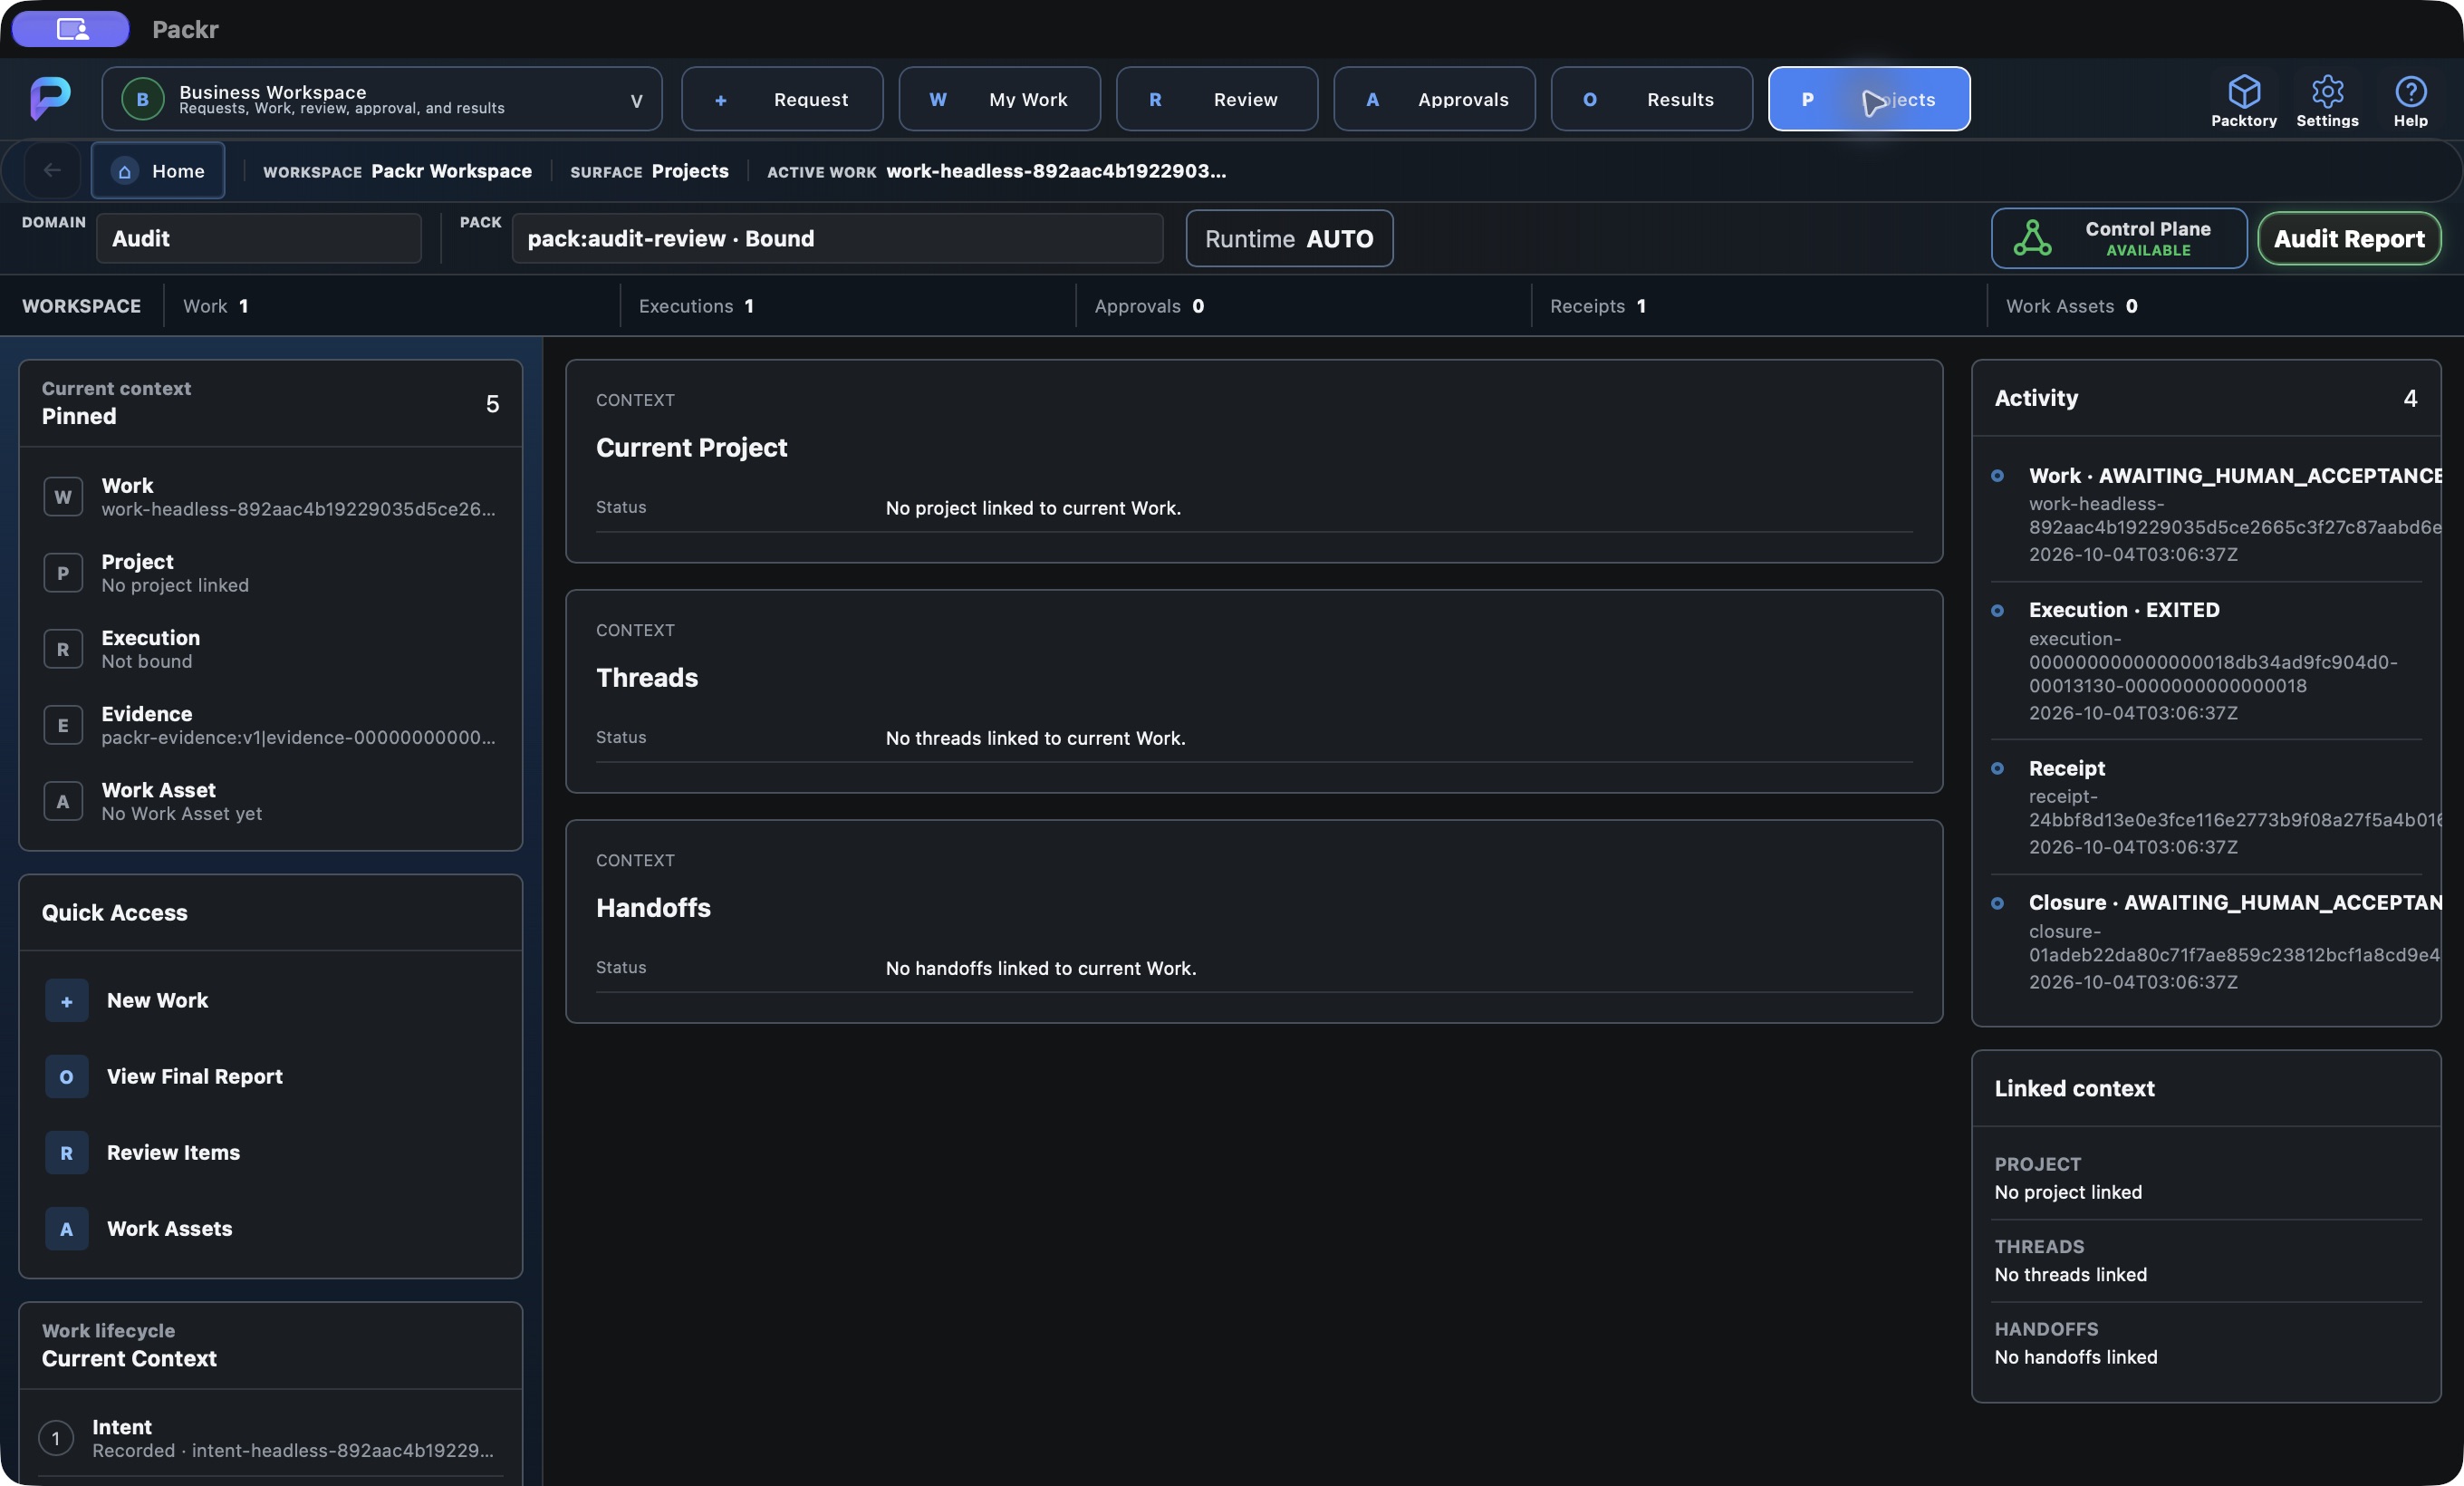2464x1486 pixels.
Task: Select the pinned Project P icon
Action: (x=63, y=573)
